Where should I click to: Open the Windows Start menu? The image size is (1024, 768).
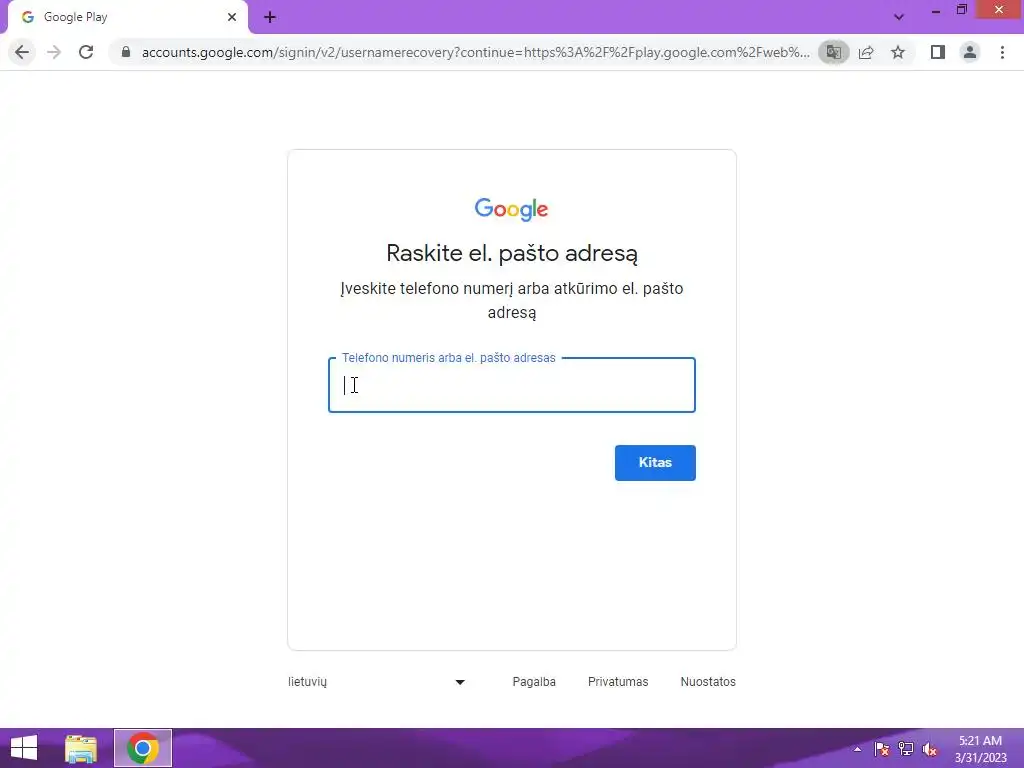coord(24,748)
